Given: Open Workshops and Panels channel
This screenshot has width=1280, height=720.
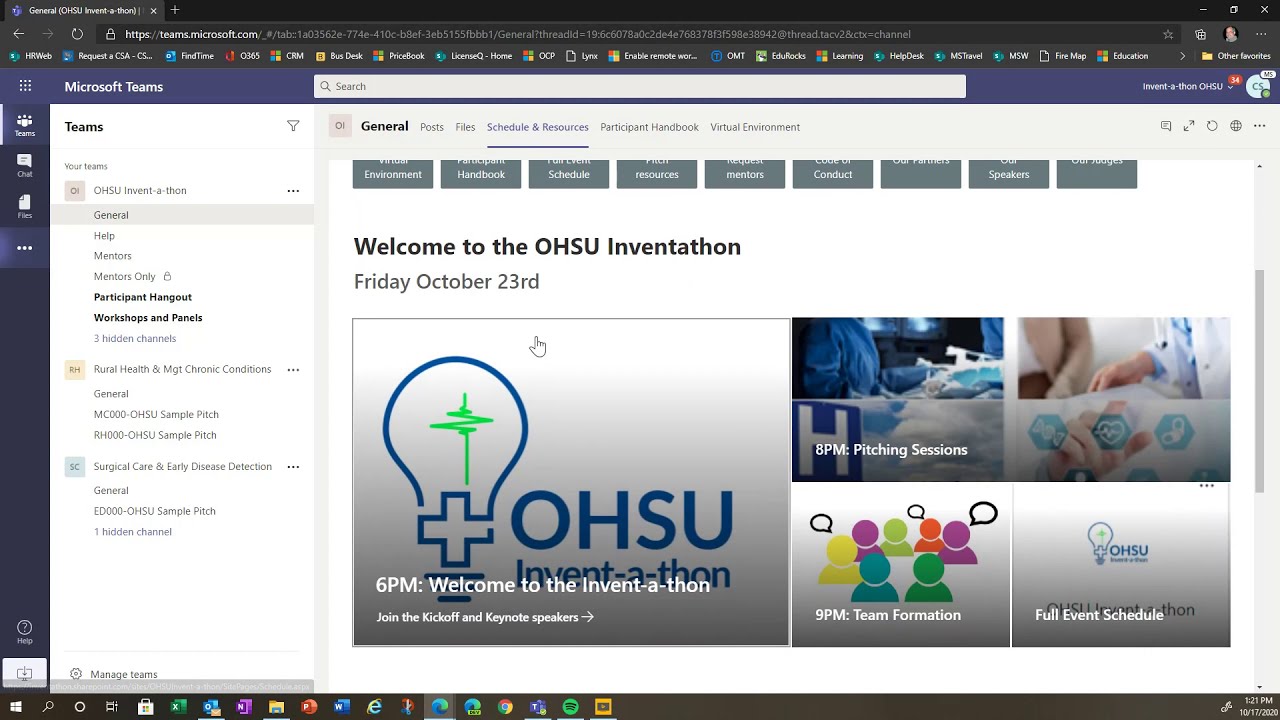Looking at the screenshot, I should [148, 317].
